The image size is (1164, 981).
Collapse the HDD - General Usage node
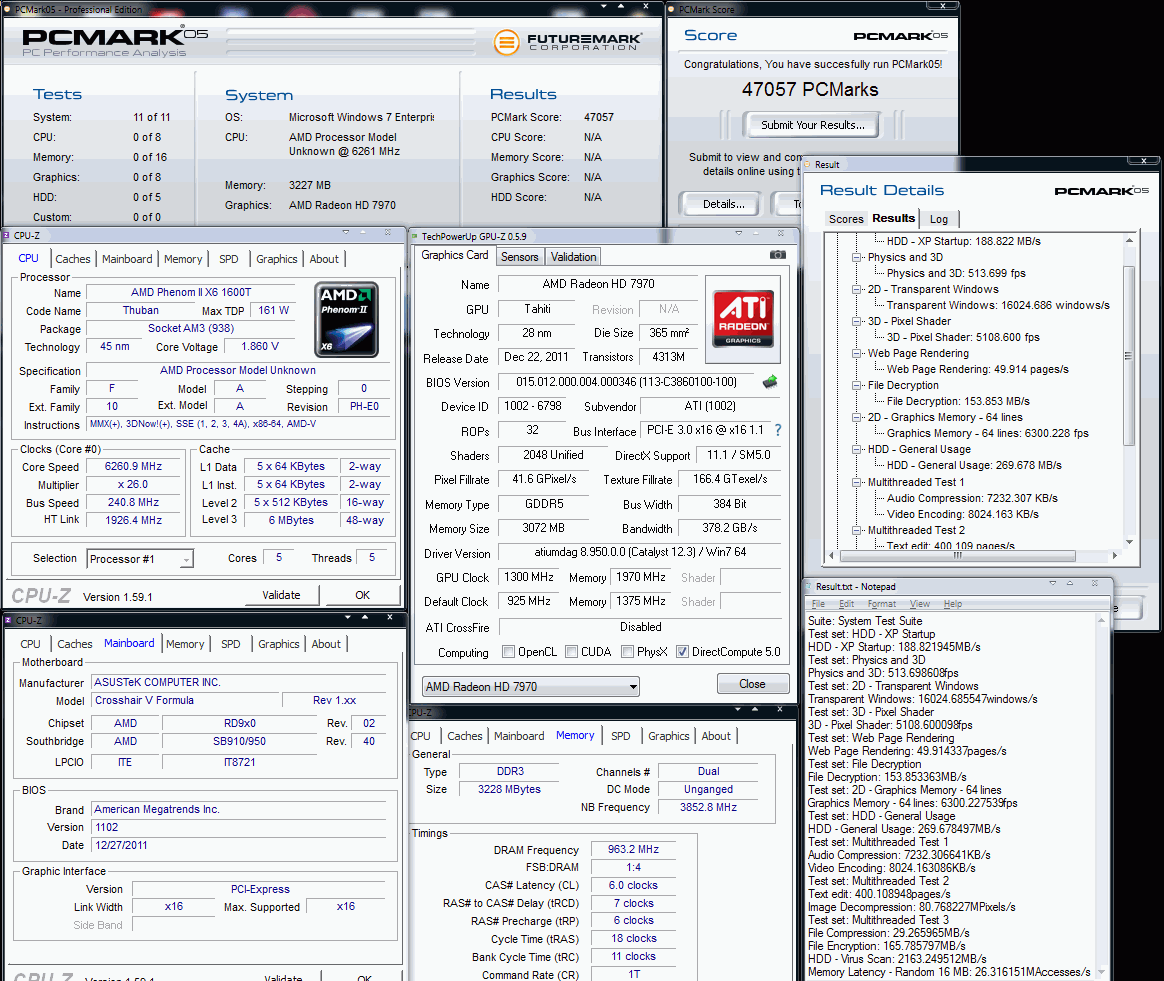(x=857, y=449)
